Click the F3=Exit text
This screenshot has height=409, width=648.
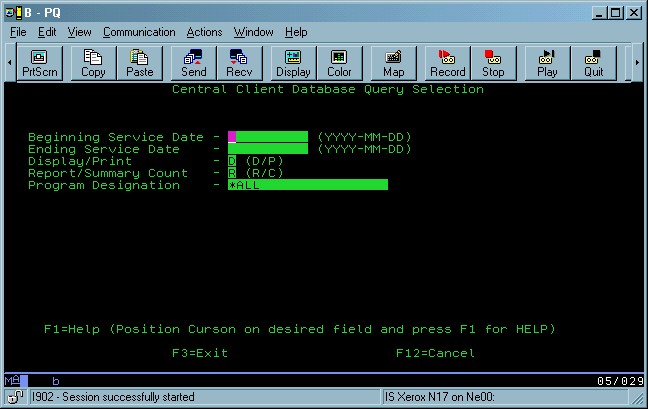click(x=199, y=353)
